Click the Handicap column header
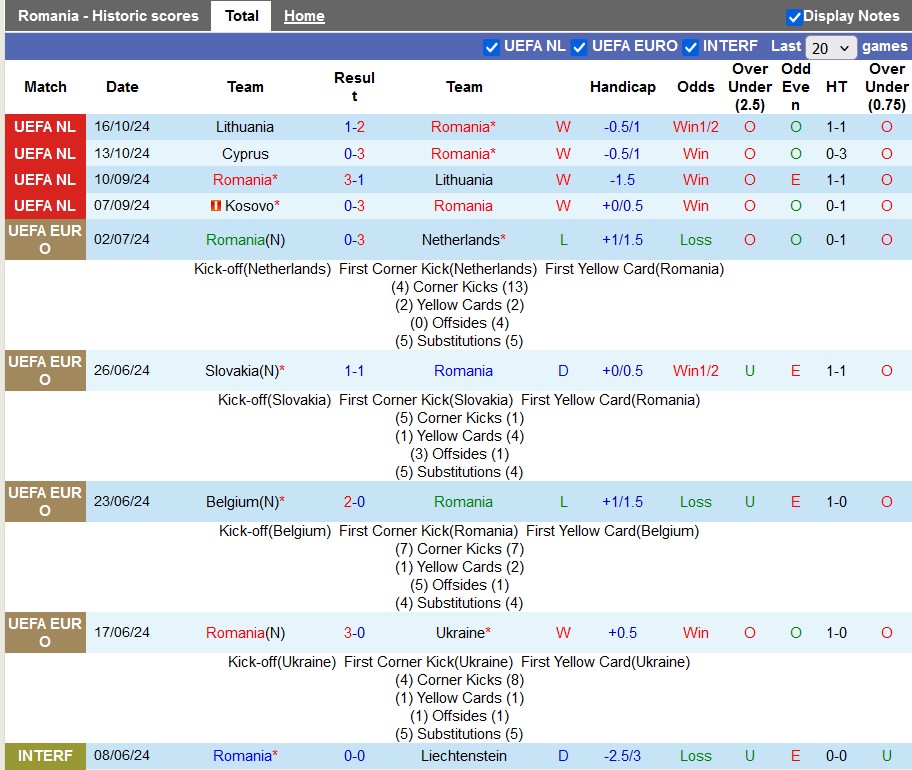 [622, 87]
